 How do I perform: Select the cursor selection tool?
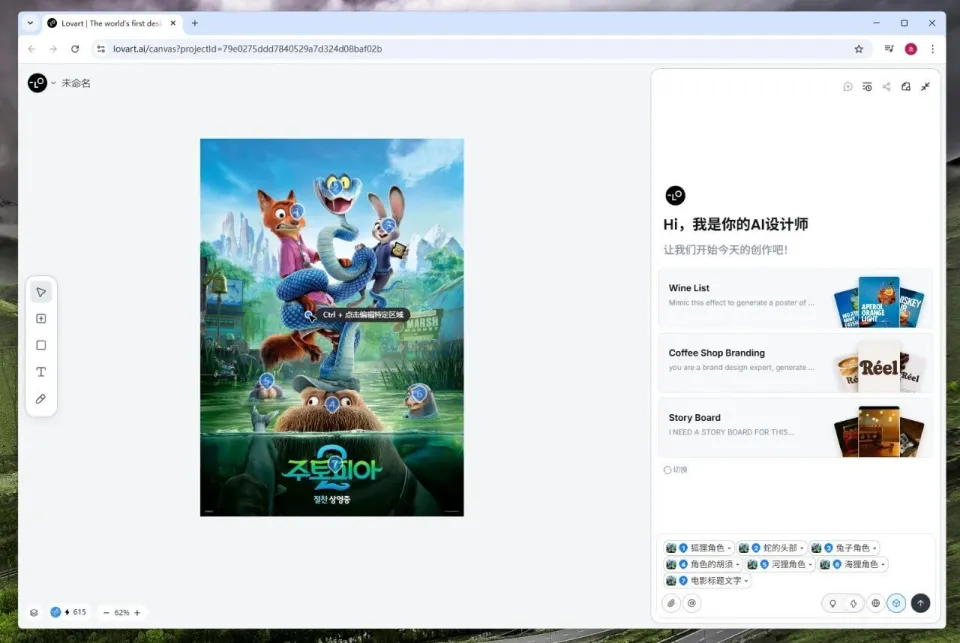pos(41,292)
